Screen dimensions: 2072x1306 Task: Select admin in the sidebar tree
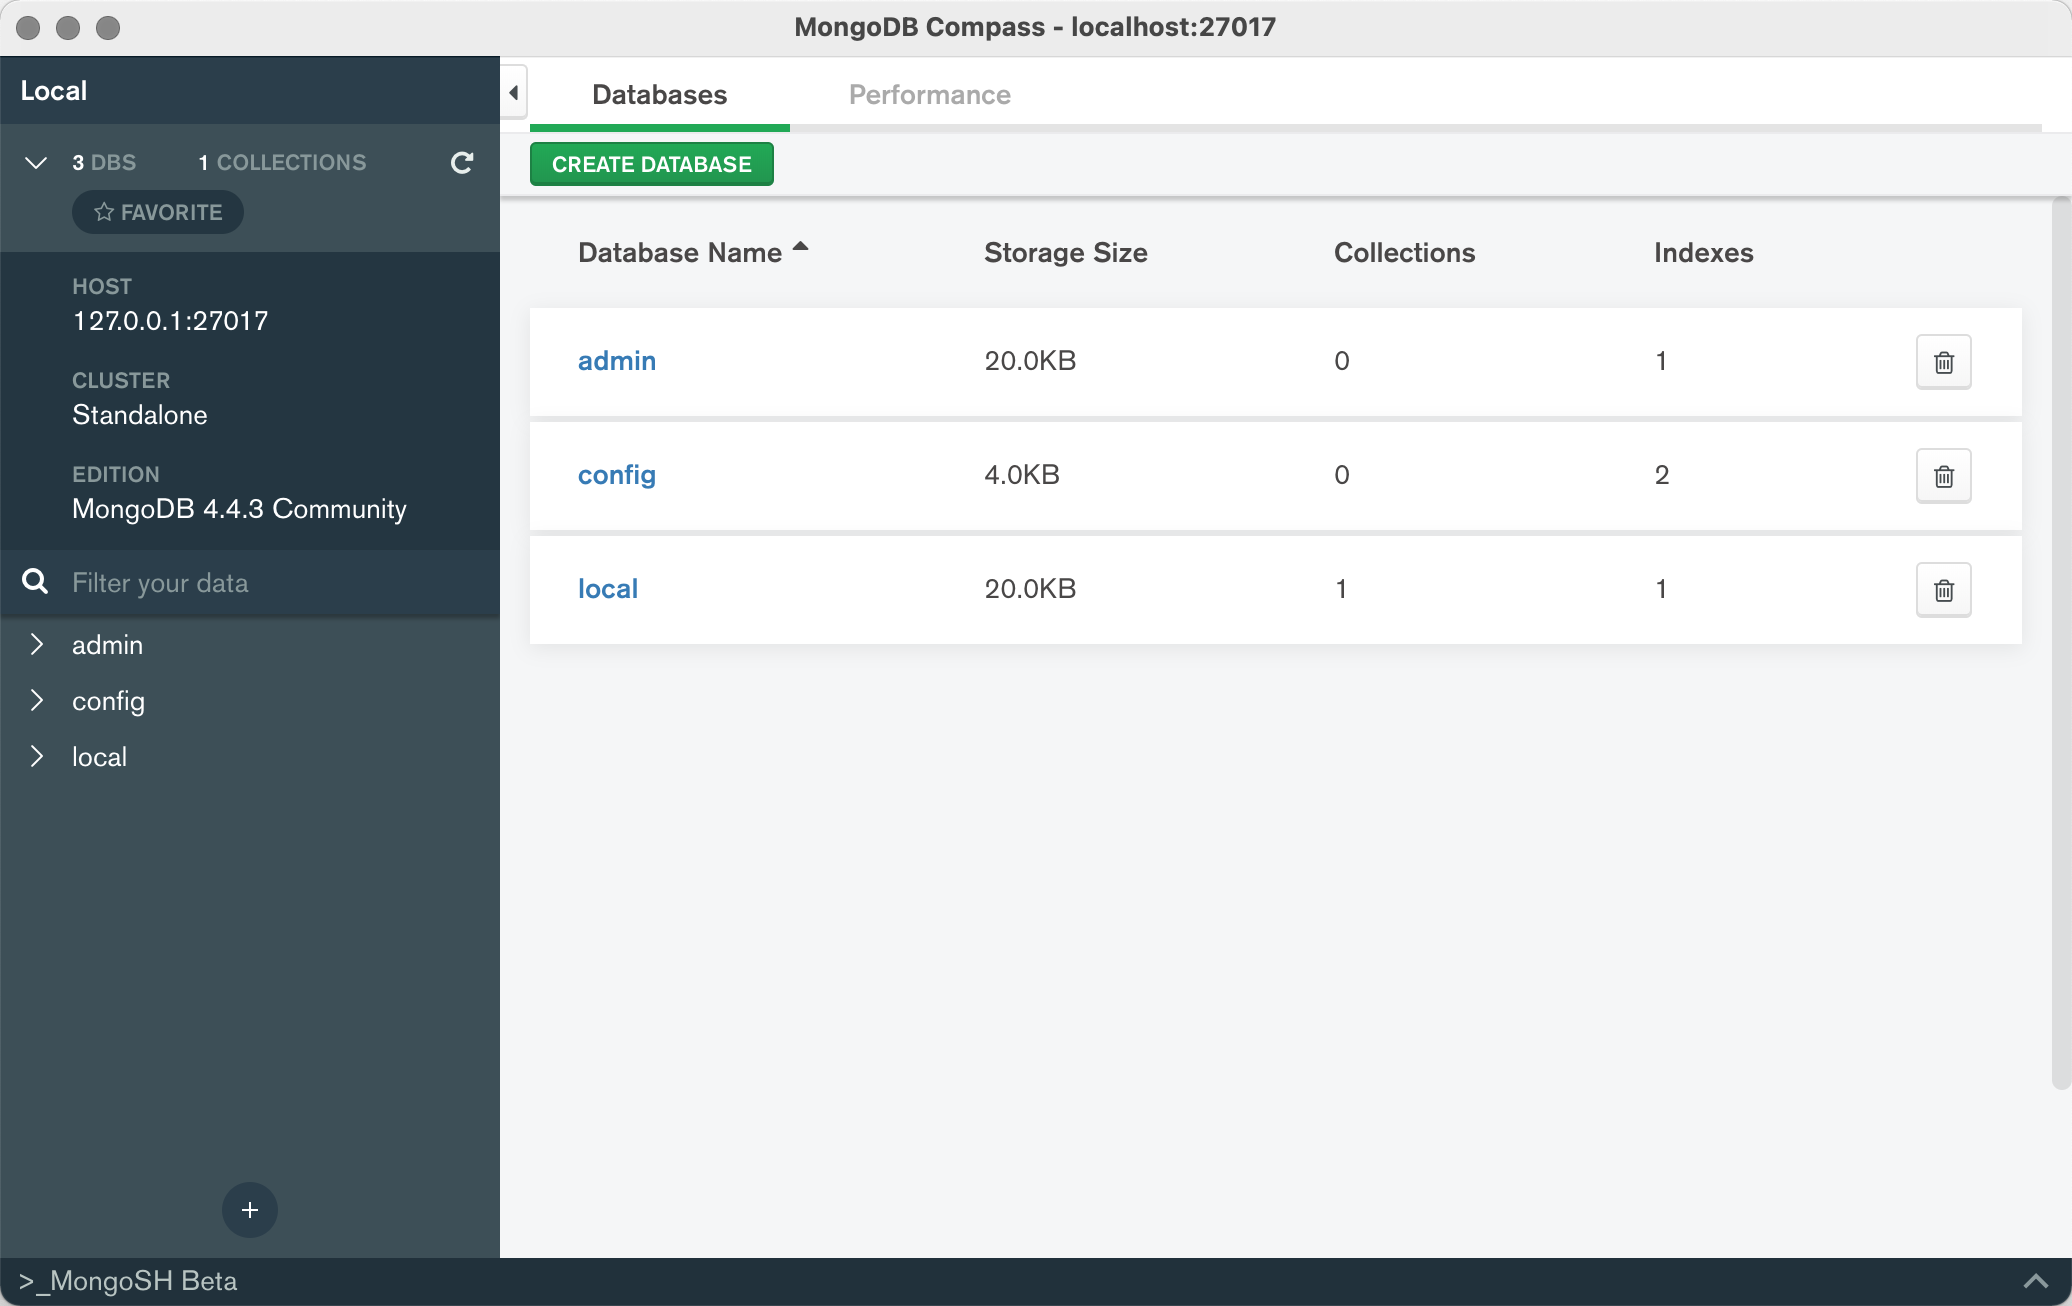[107, 645]
